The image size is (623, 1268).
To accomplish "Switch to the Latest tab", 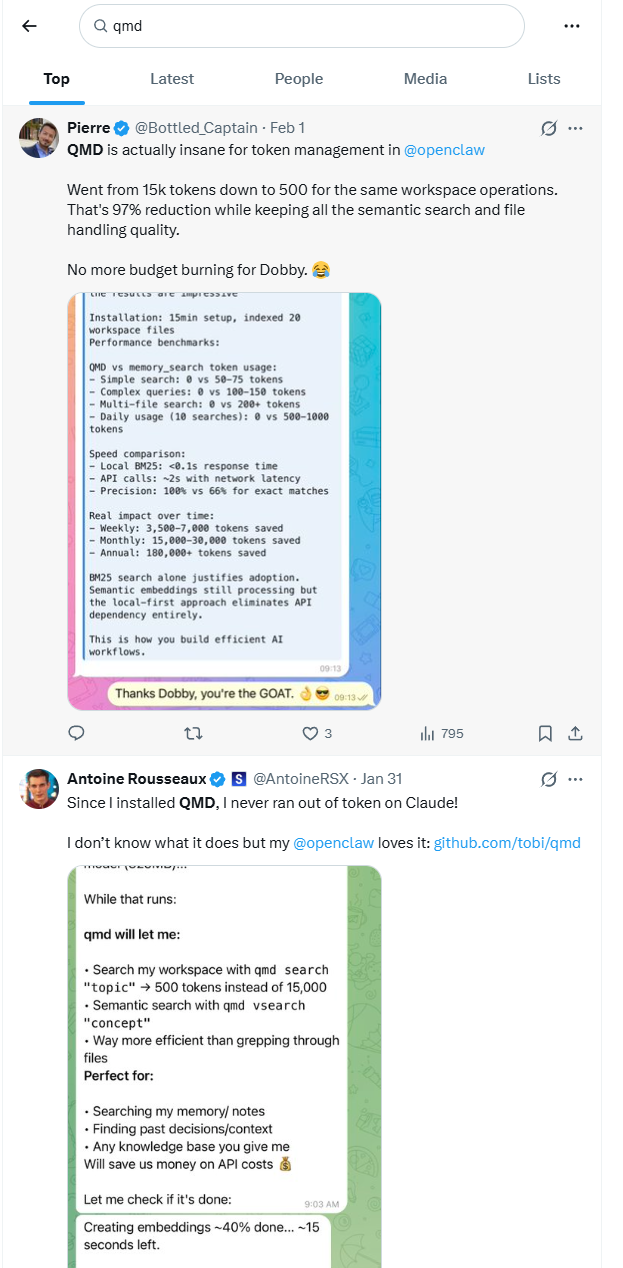I will (x=172, y=79).
